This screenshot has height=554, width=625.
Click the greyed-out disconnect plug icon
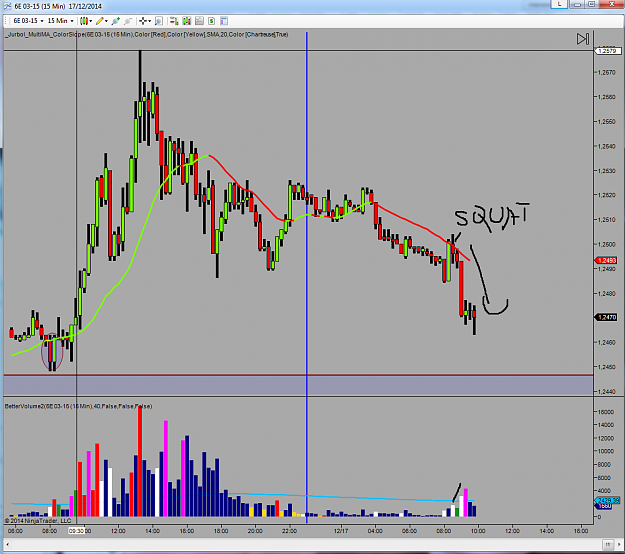pos(128,21)
